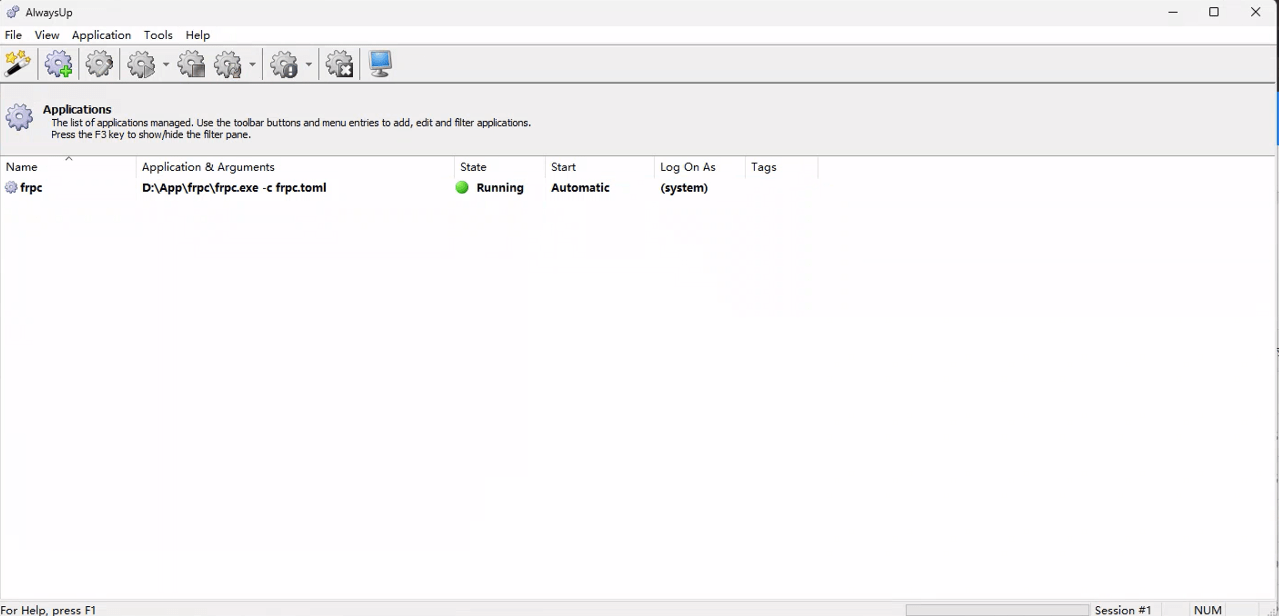Open the File menu

pos(13,35)
